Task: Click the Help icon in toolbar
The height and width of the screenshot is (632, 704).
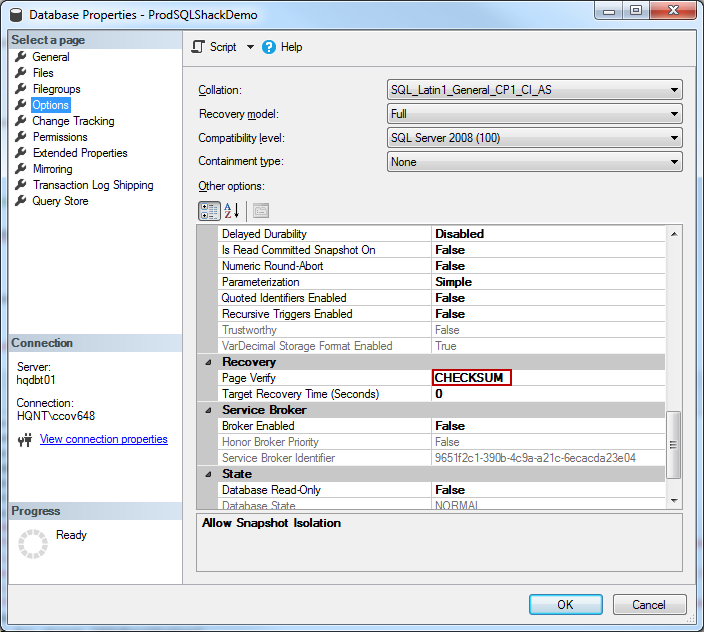Action: pyautogui.click(x=269, y=47)
